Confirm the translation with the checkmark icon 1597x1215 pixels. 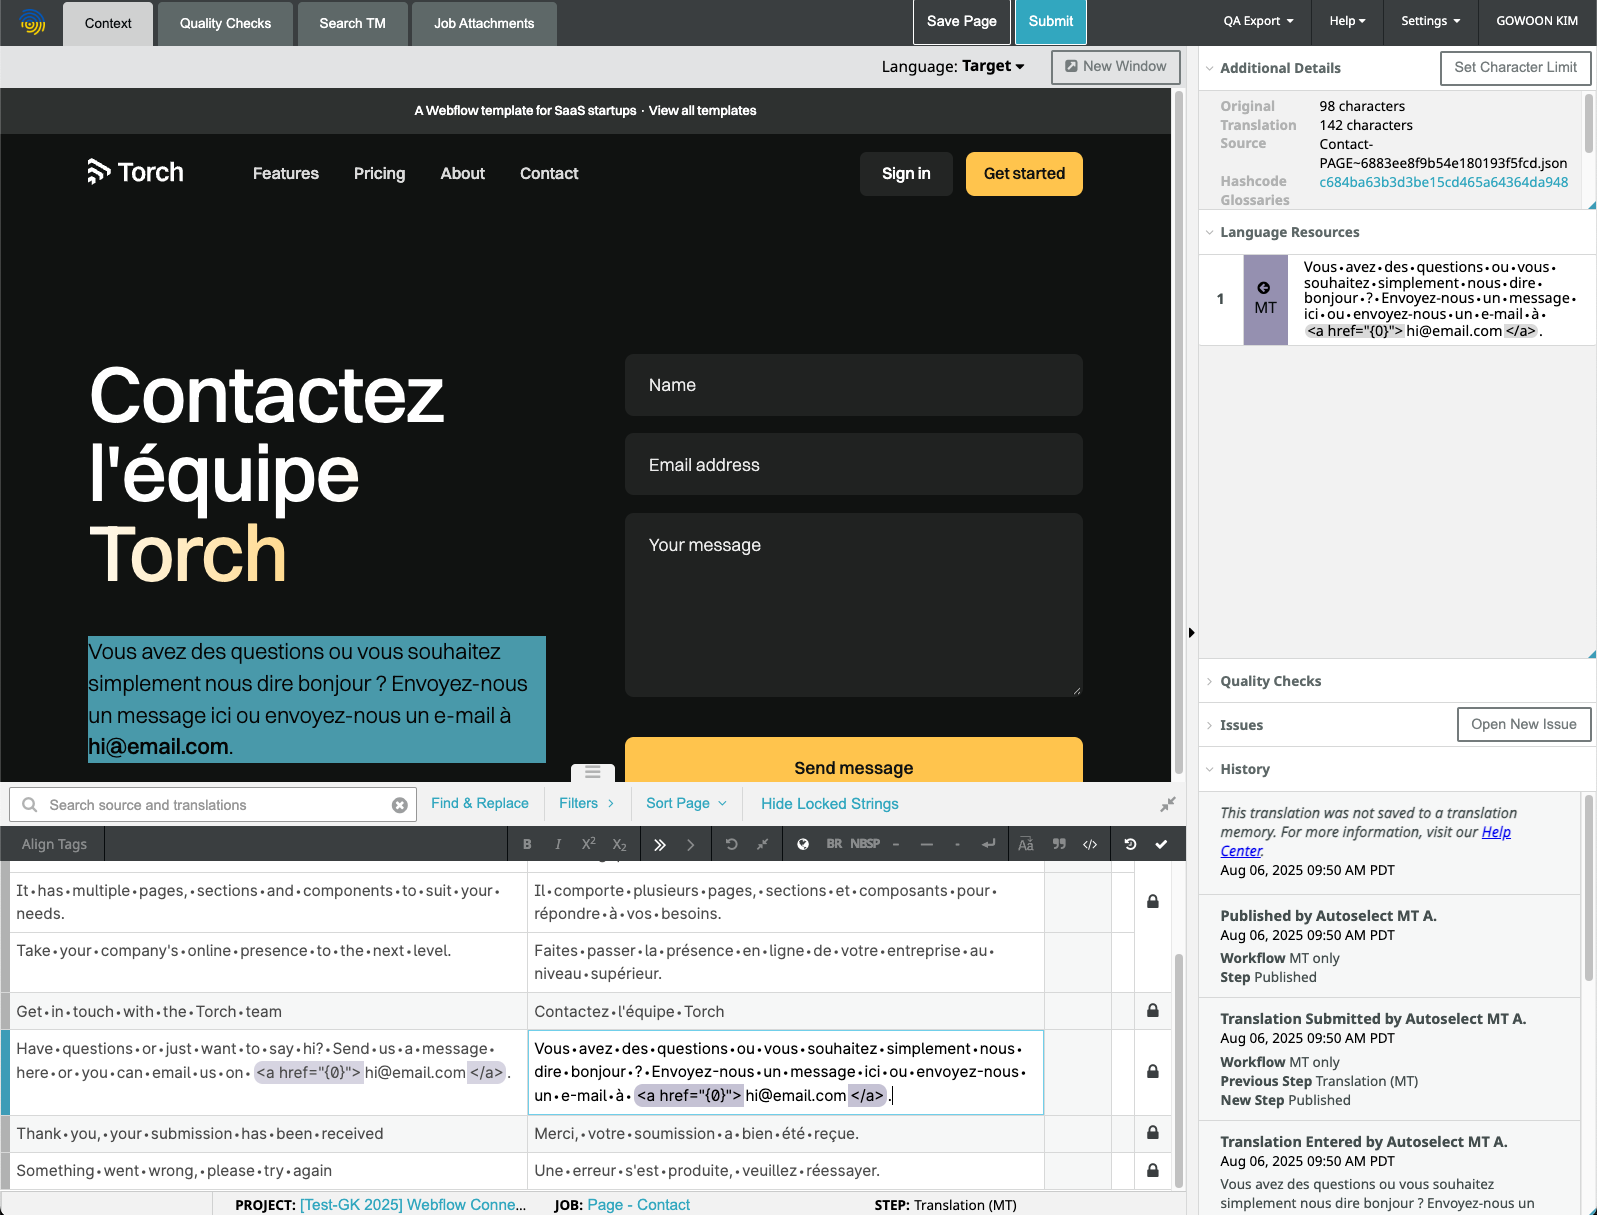coord(1161,844)
